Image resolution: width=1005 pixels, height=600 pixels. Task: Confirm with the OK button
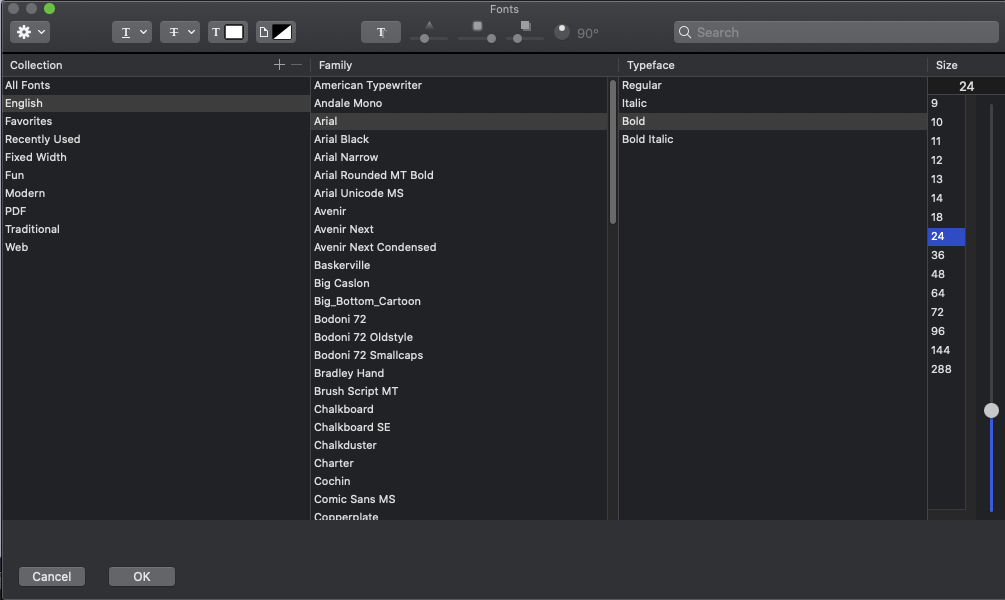tap(141, 576)
